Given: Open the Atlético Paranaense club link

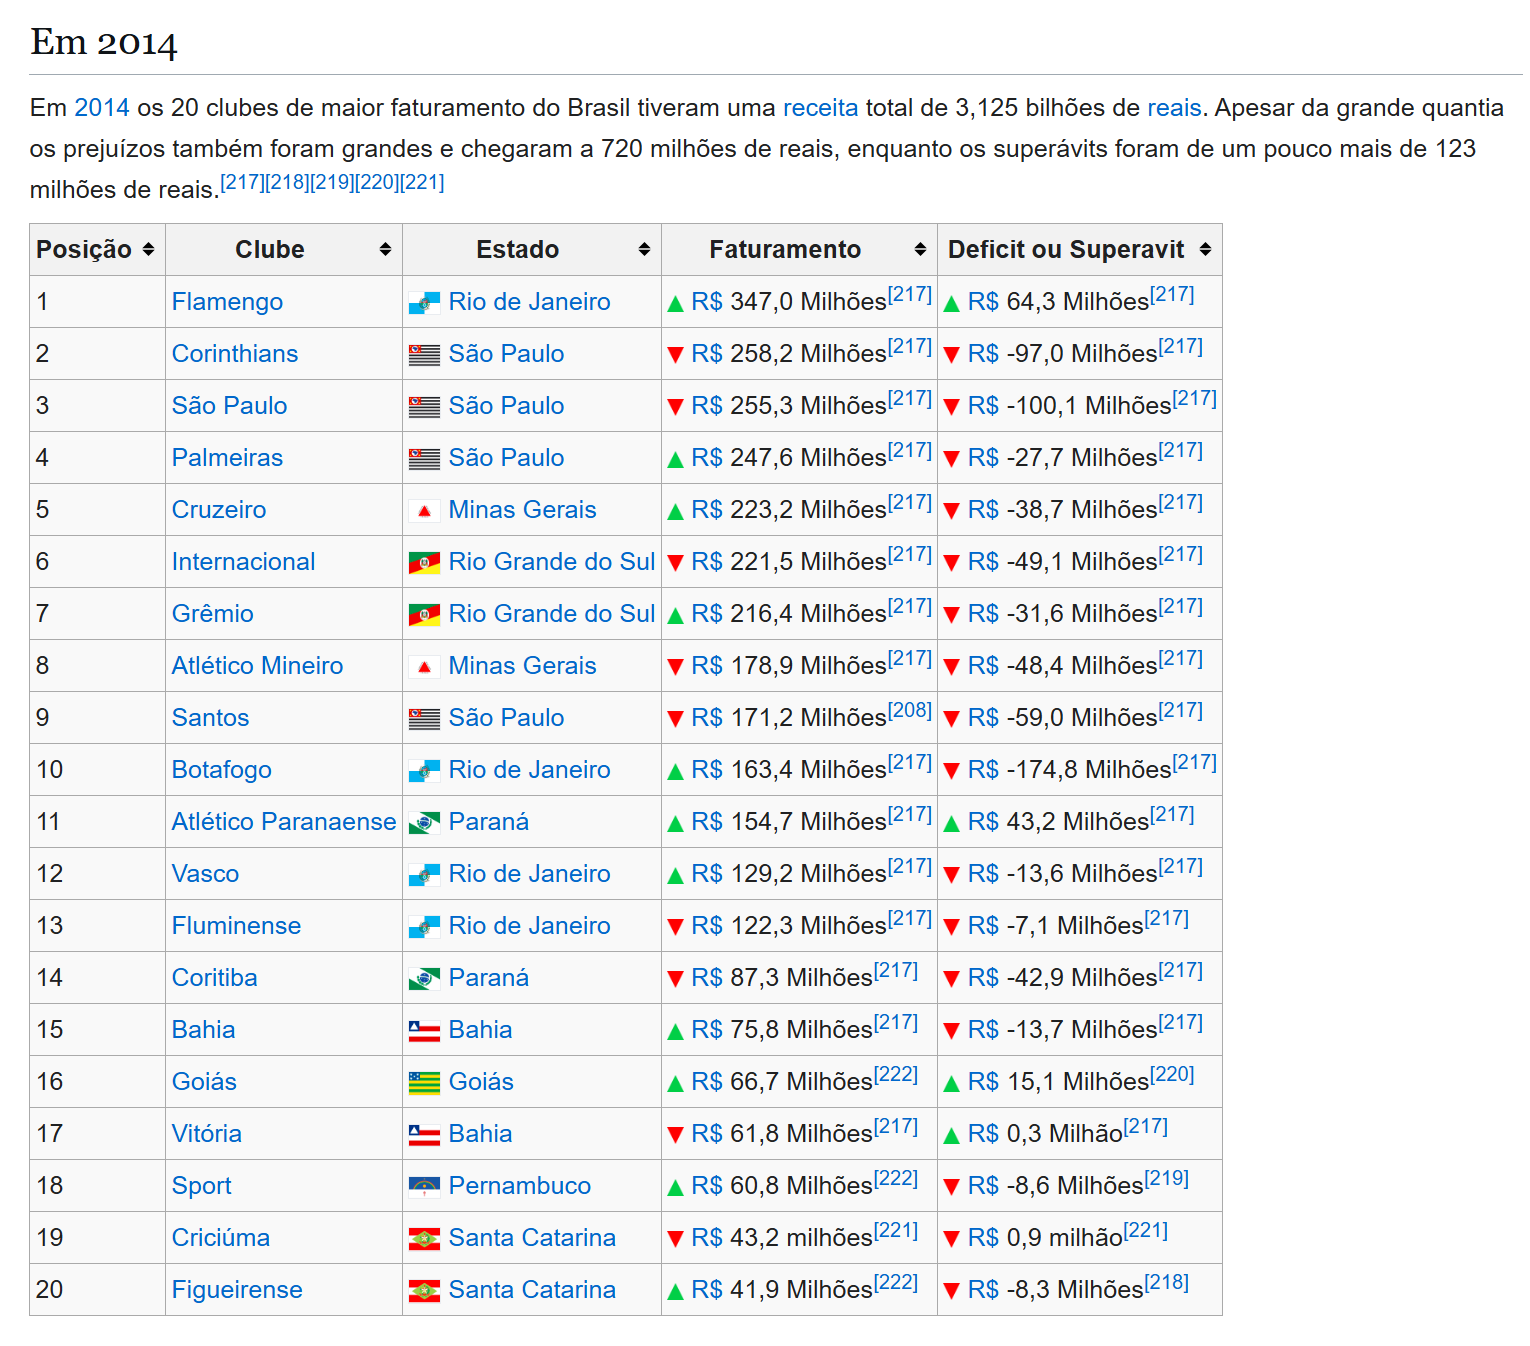Looking at the screenshot, I should (284, 822).
